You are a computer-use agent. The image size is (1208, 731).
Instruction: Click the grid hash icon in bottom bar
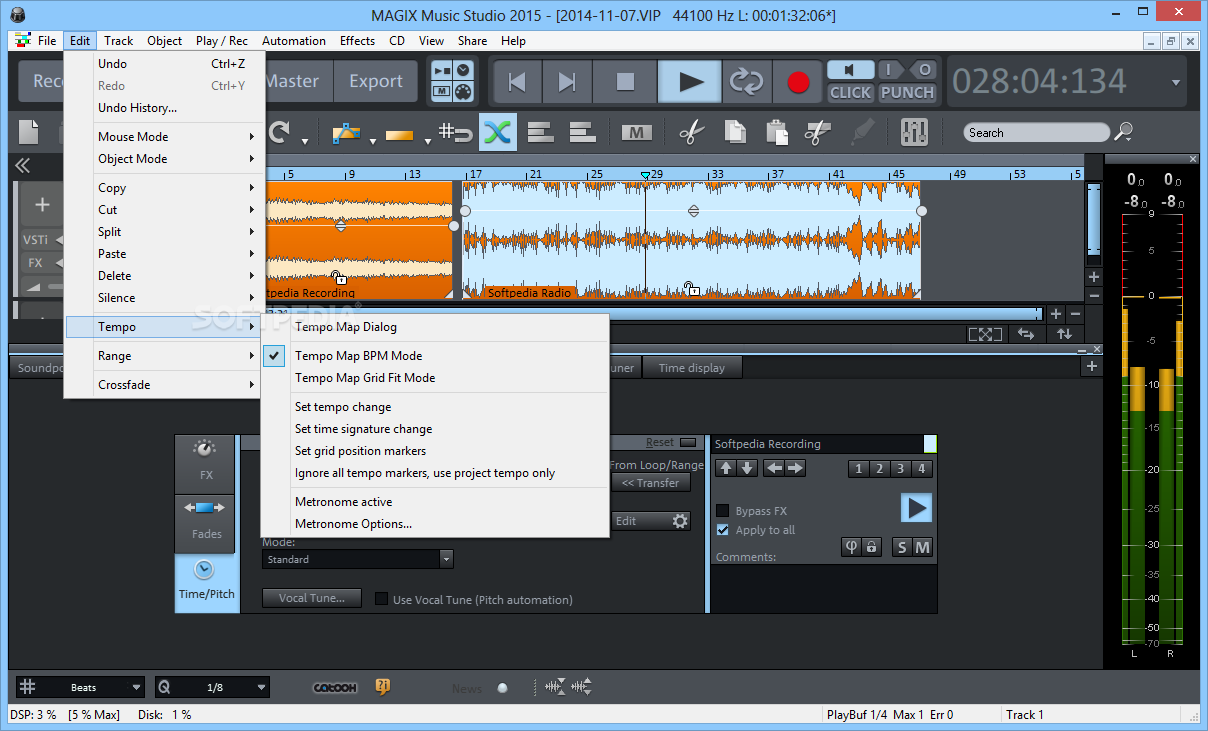coord(27,687)
